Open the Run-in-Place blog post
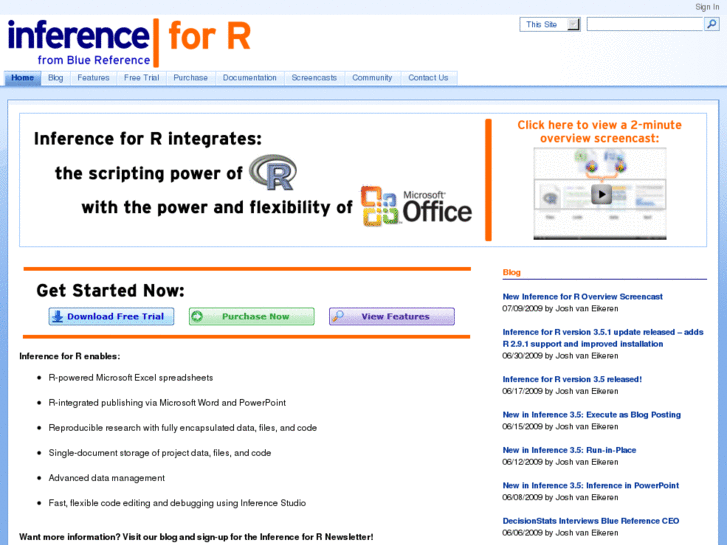The width and height of the screenshot is (727, 545). pos(569,450)
